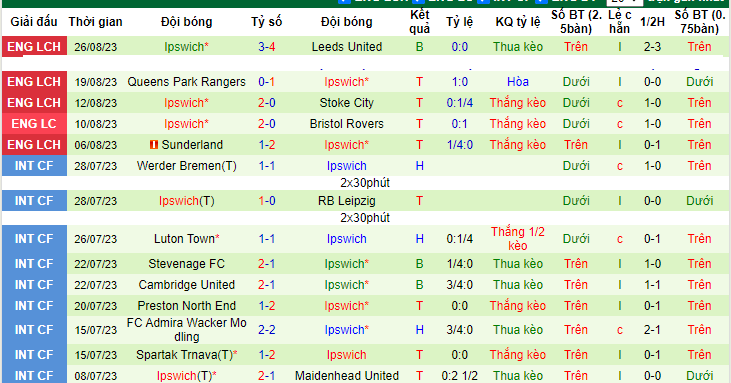731x383 pixels.
Task: Click the Tỷ số column header
Action: tap(267, 22)
